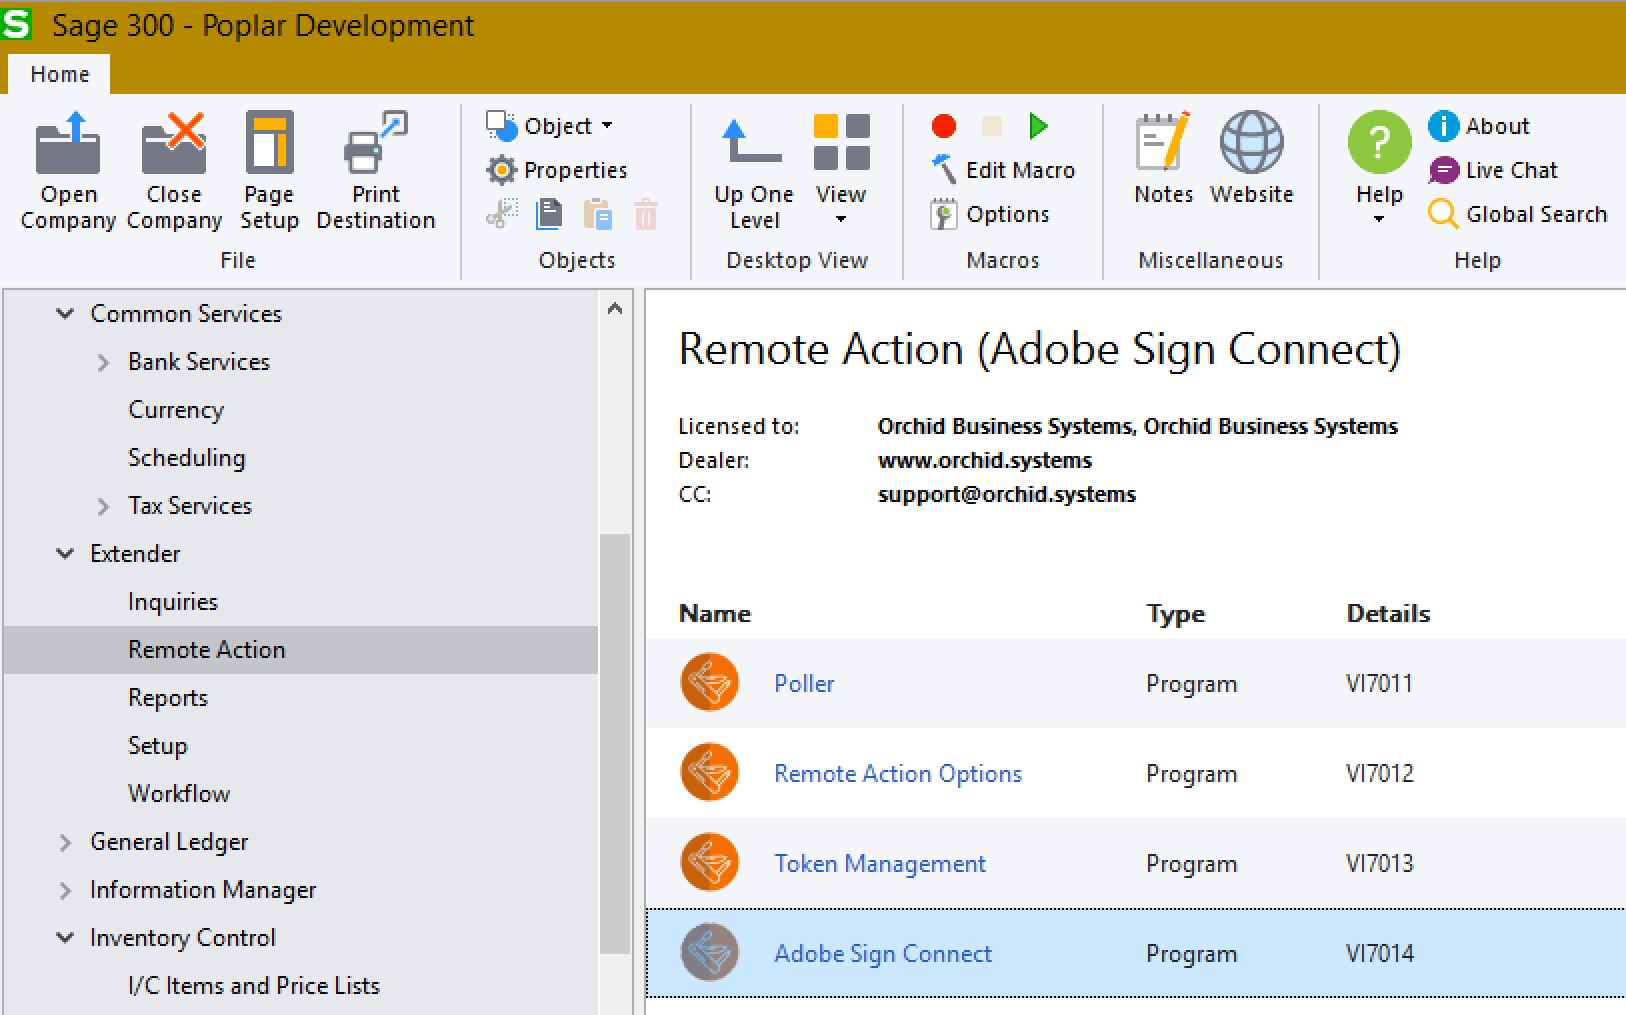Expand General Ledger chevron
This screenshot has height=1015, width=1626.
[x=65, y=842]
